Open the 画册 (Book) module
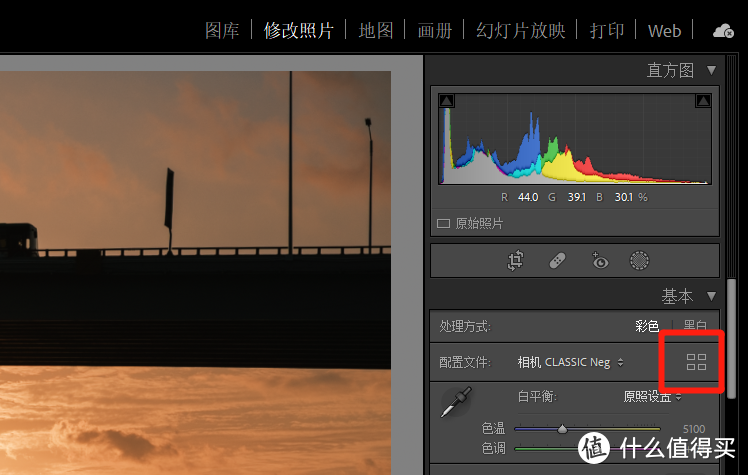The height and width of the screenshot is (475, 748). pos(435,31)
